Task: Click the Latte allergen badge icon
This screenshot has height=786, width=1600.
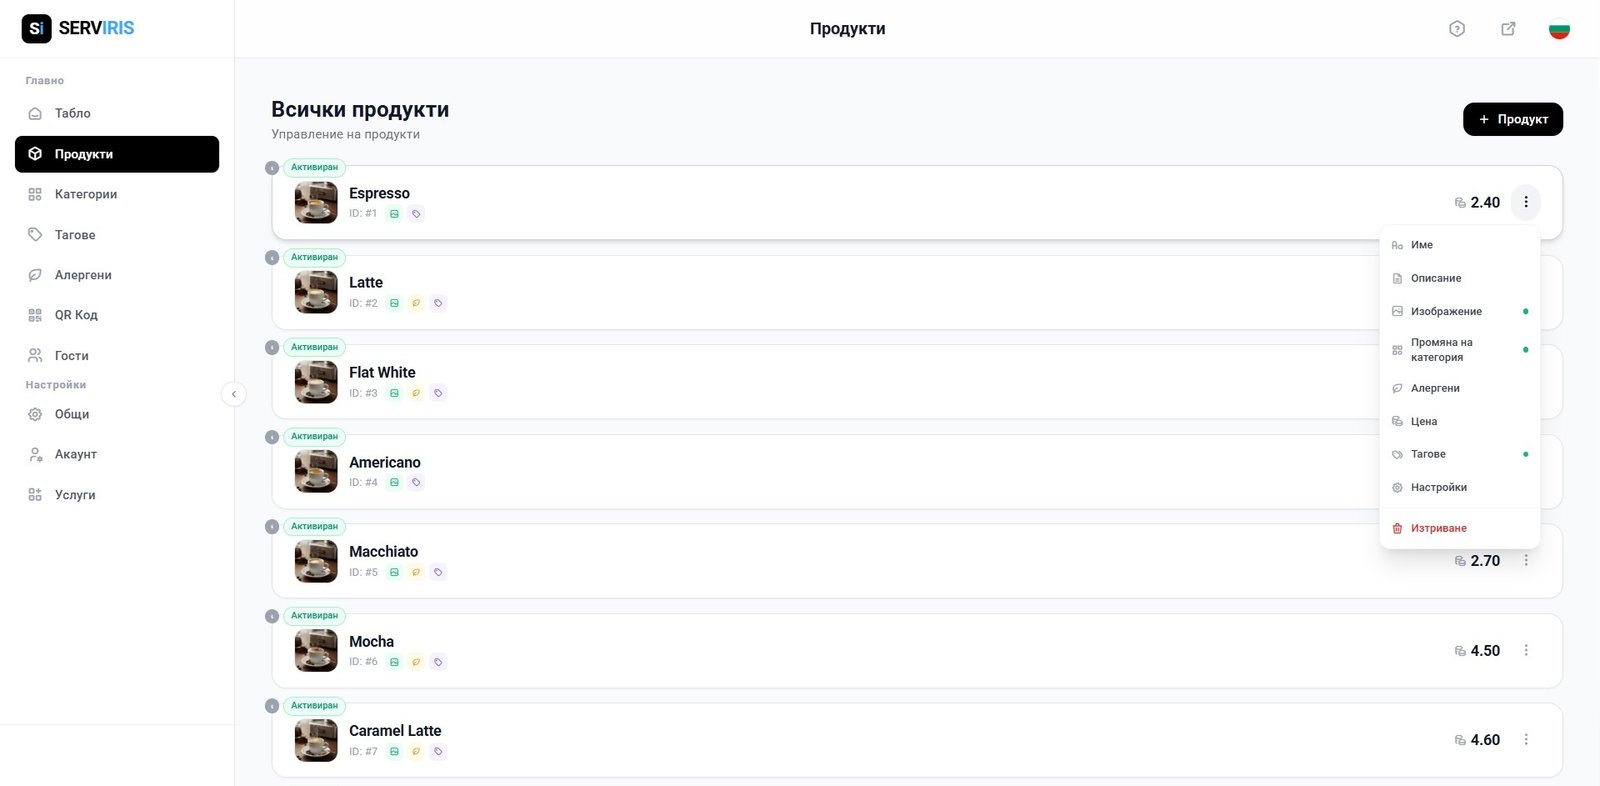Action: [416, 303]
